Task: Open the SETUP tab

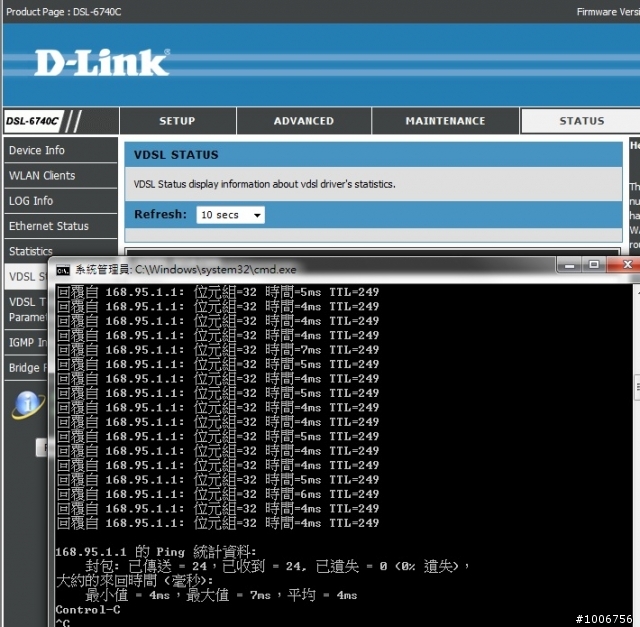Action: click(178, 121)
